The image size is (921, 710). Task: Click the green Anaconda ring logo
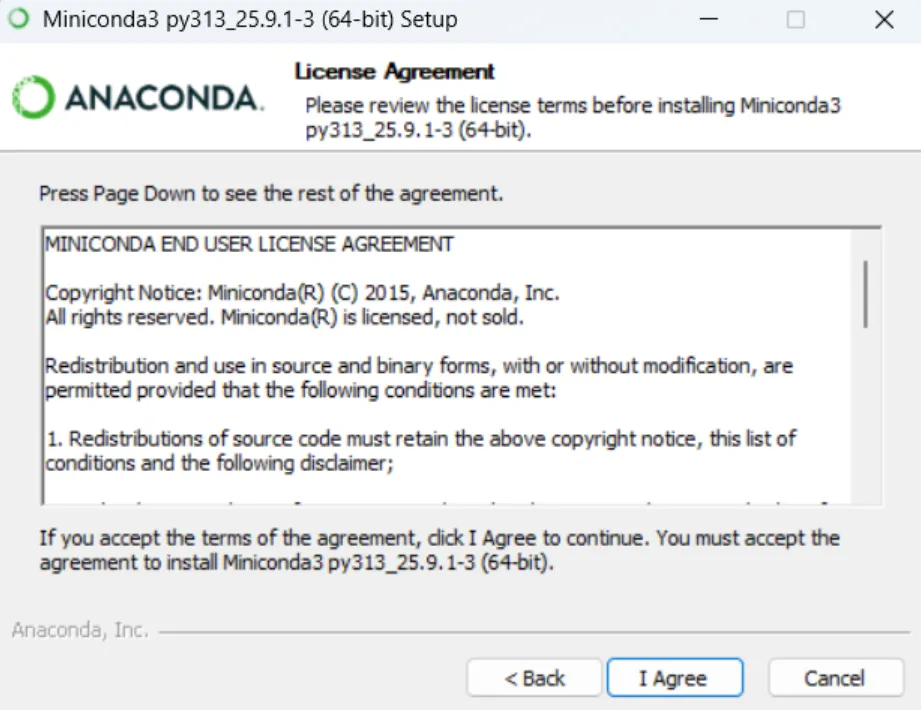[32, 98]
